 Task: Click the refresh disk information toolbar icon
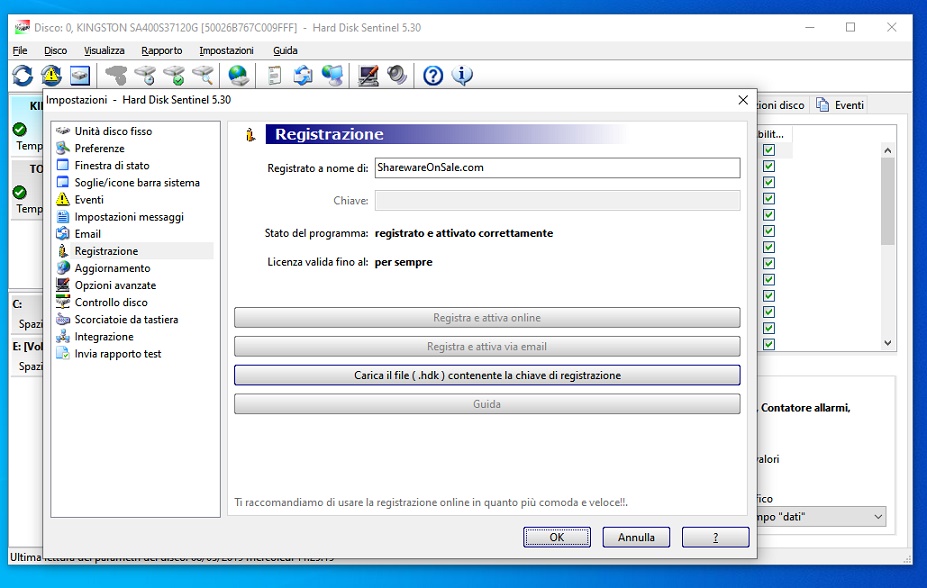pyautogui.click(x=22, y=76)
